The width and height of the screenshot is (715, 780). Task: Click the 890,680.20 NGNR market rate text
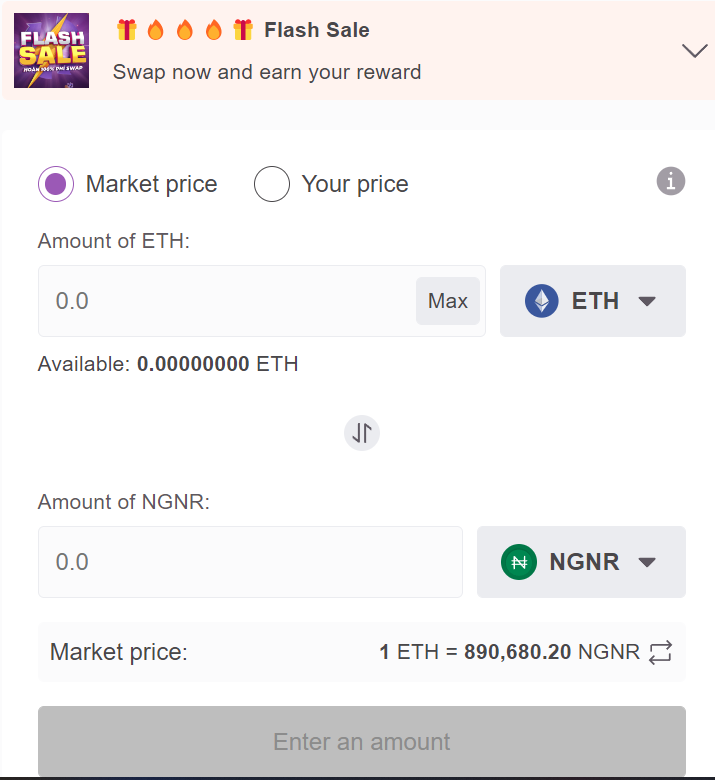coord(552,652)
